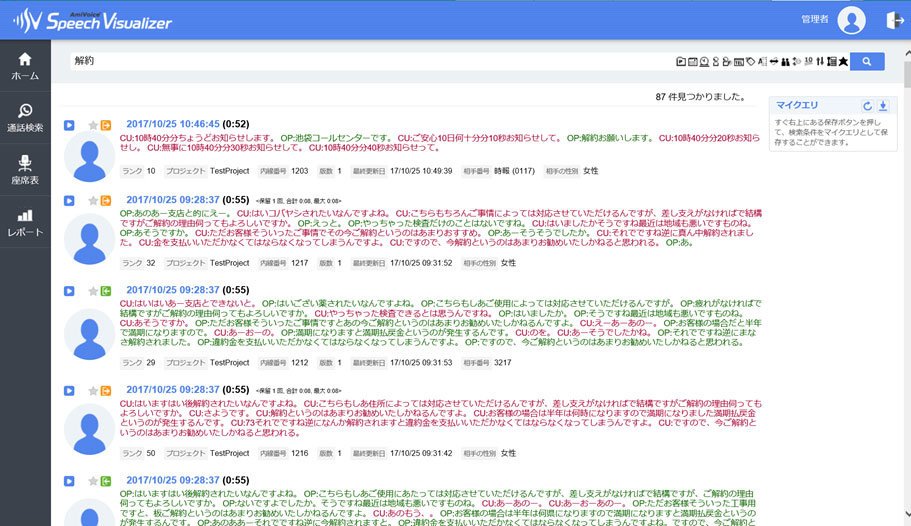The image size is (911, 526).
Task: Click 時報 (0117) partner number value
Action: 514,171
